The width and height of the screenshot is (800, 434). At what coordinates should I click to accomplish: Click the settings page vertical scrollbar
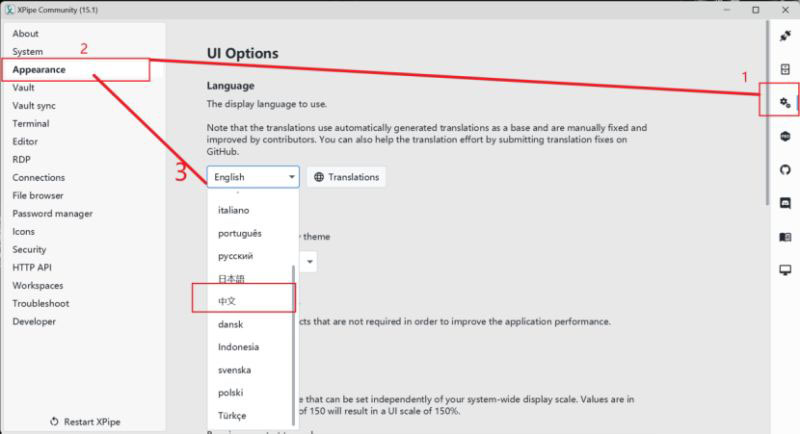(x=767, y=113)
